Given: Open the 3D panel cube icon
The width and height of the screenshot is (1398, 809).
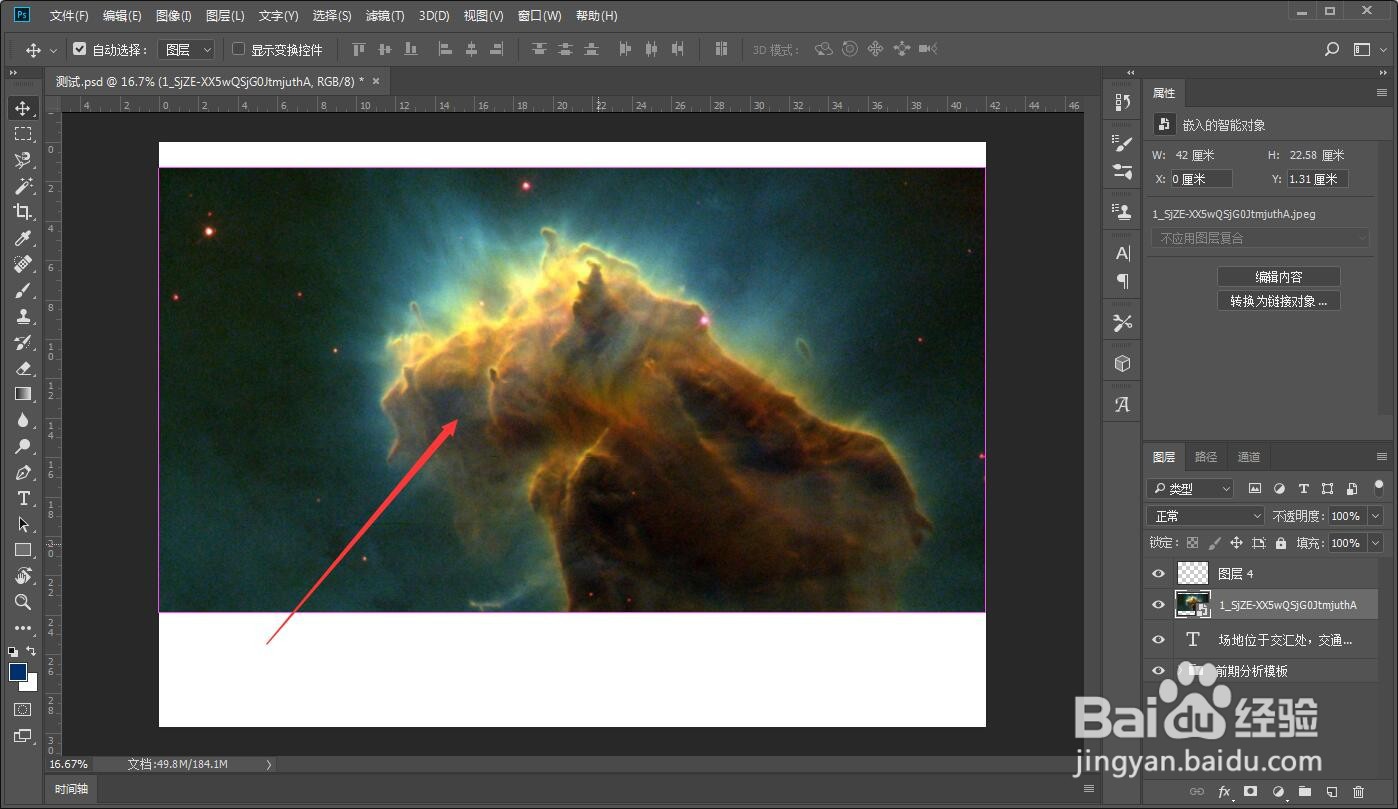Looking at the screenshot, I should click(1123, 364).
